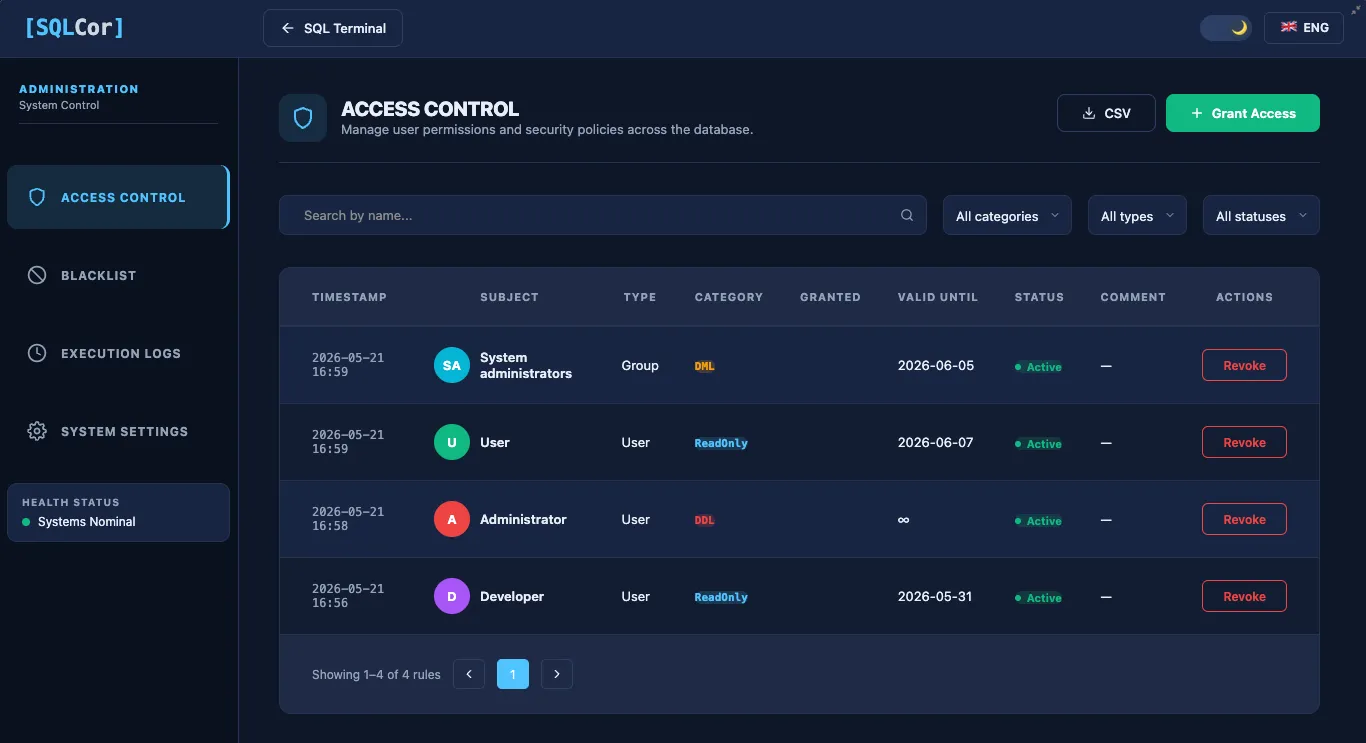Open Execution Logs section

[118, 353]
